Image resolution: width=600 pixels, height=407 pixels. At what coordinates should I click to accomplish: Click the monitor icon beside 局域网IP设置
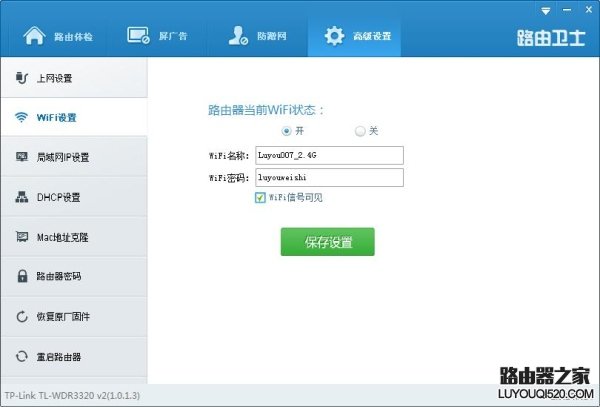[22, 157]
